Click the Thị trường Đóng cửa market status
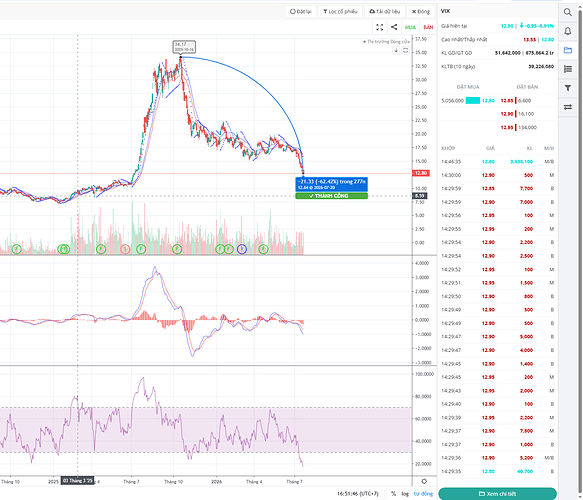The width and height of the screenshot is (583, 500). coord(386,41)
